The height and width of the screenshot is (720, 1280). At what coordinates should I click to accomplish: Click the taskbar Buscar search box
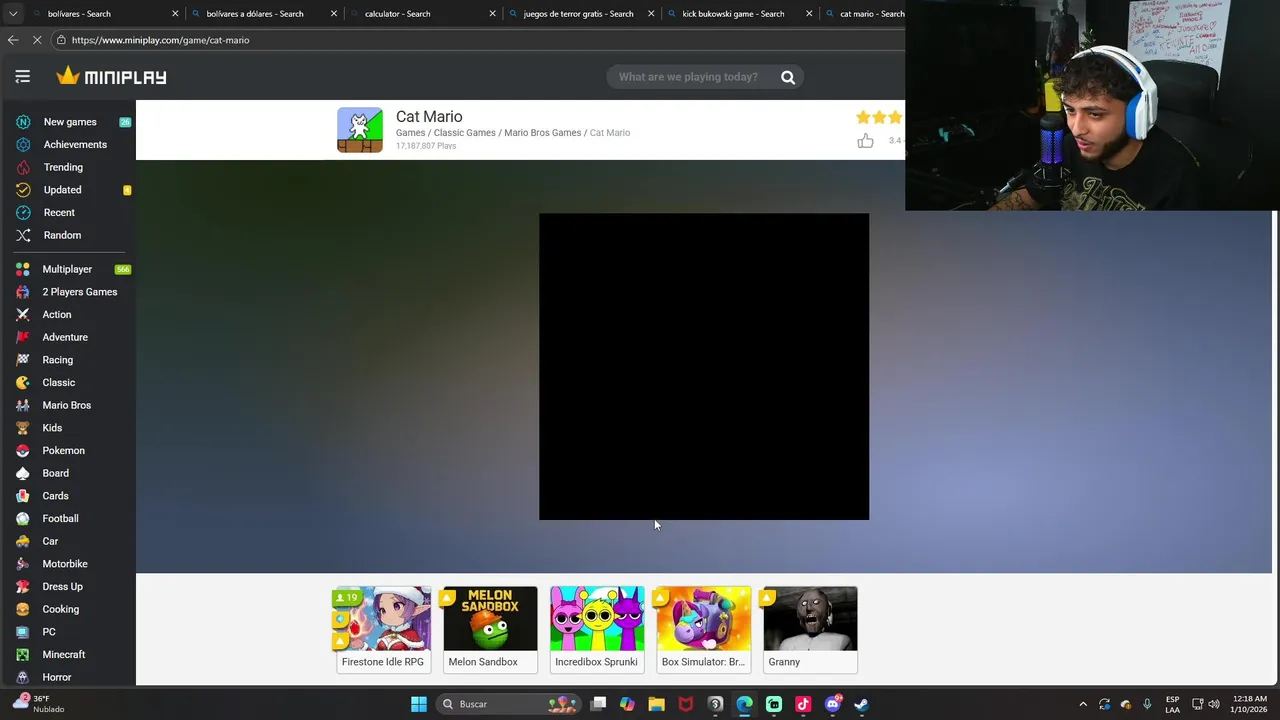click(509, 704)
